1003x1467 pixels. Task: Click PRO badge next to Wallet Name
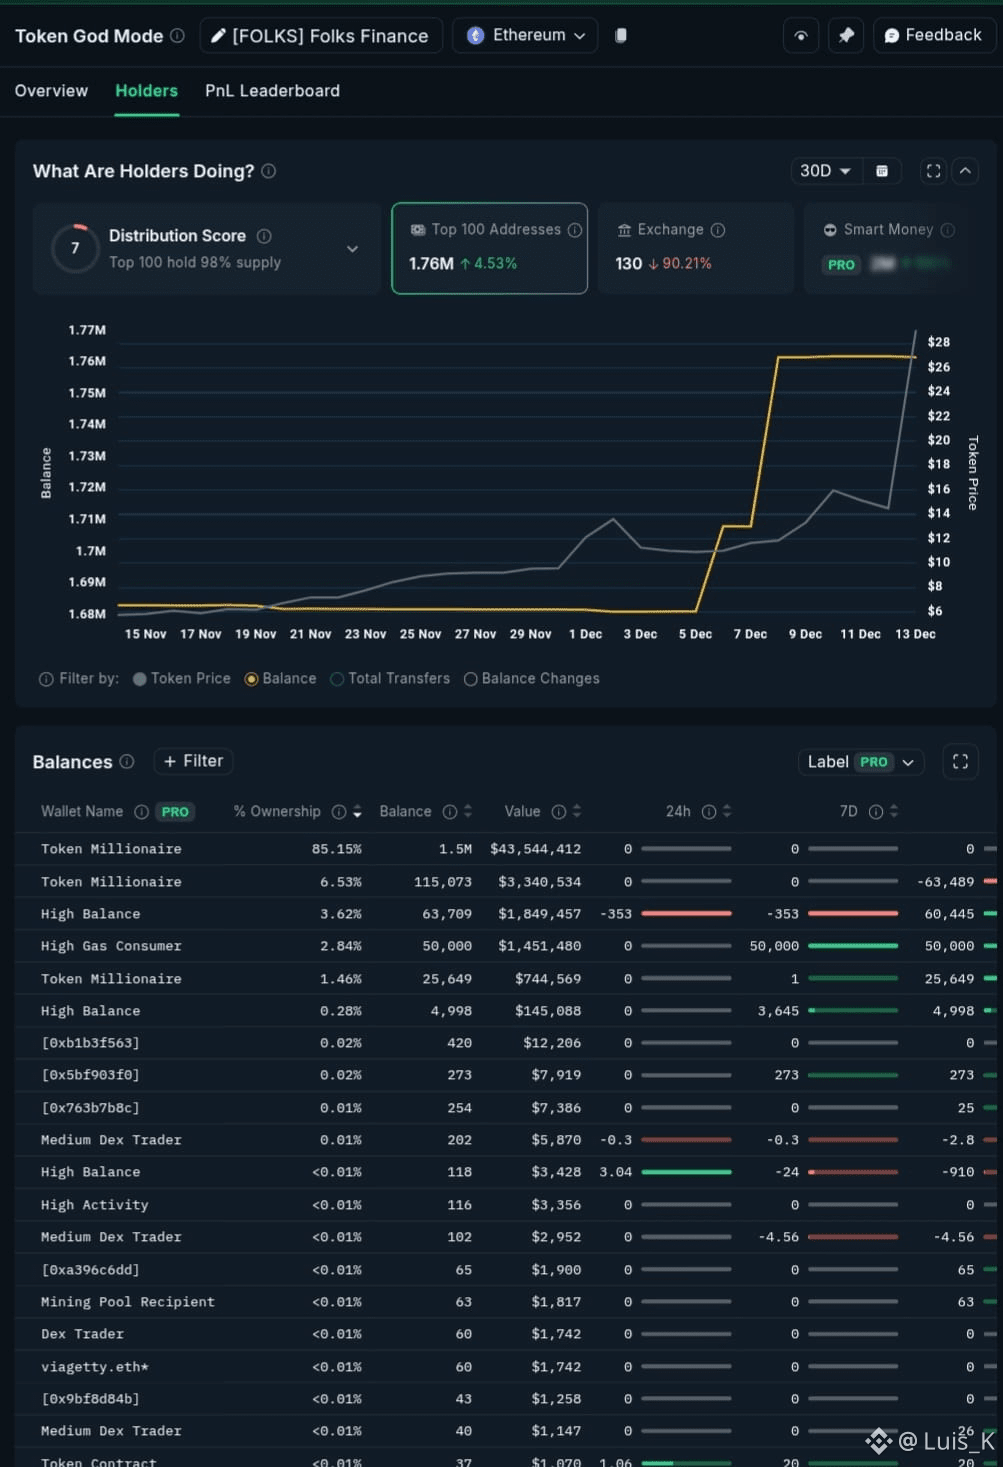pyautogui.click(x=175, y=812)
